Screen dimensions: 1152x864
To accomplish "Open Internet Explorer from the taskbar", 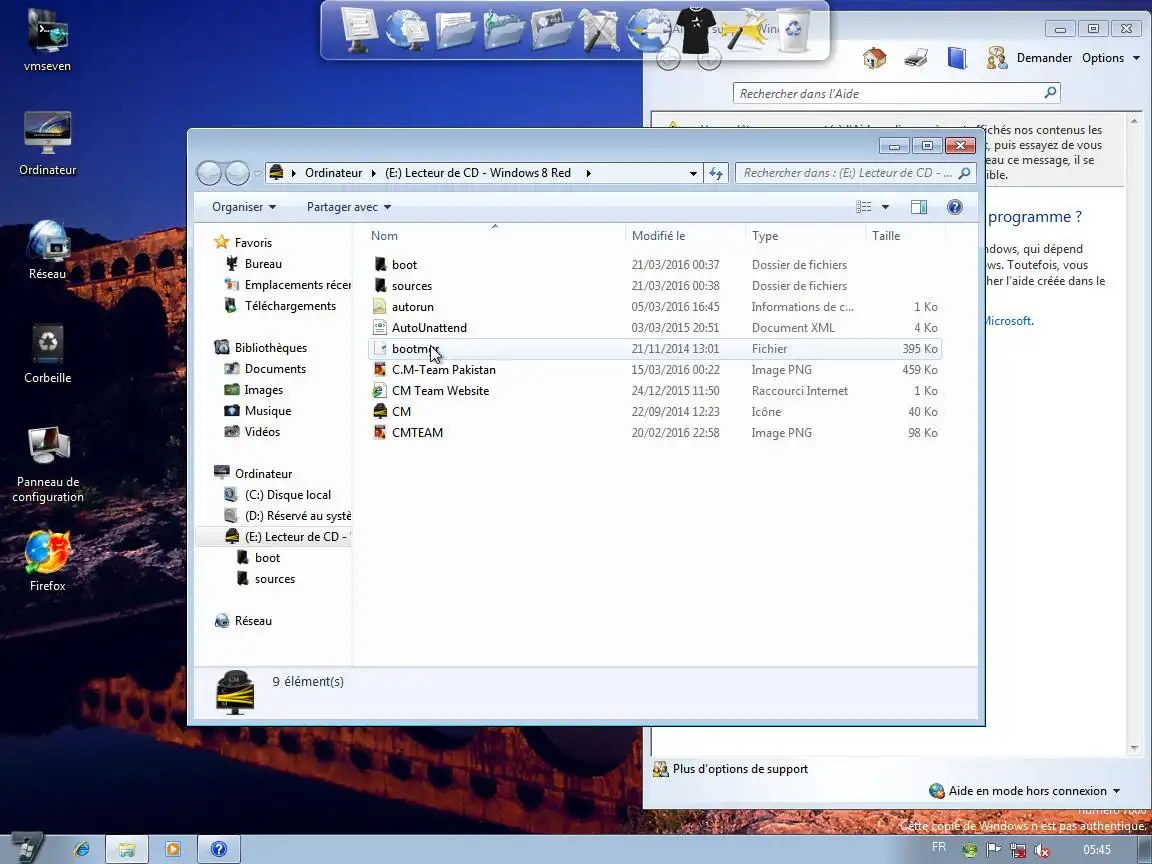I will tap(82, 849).
